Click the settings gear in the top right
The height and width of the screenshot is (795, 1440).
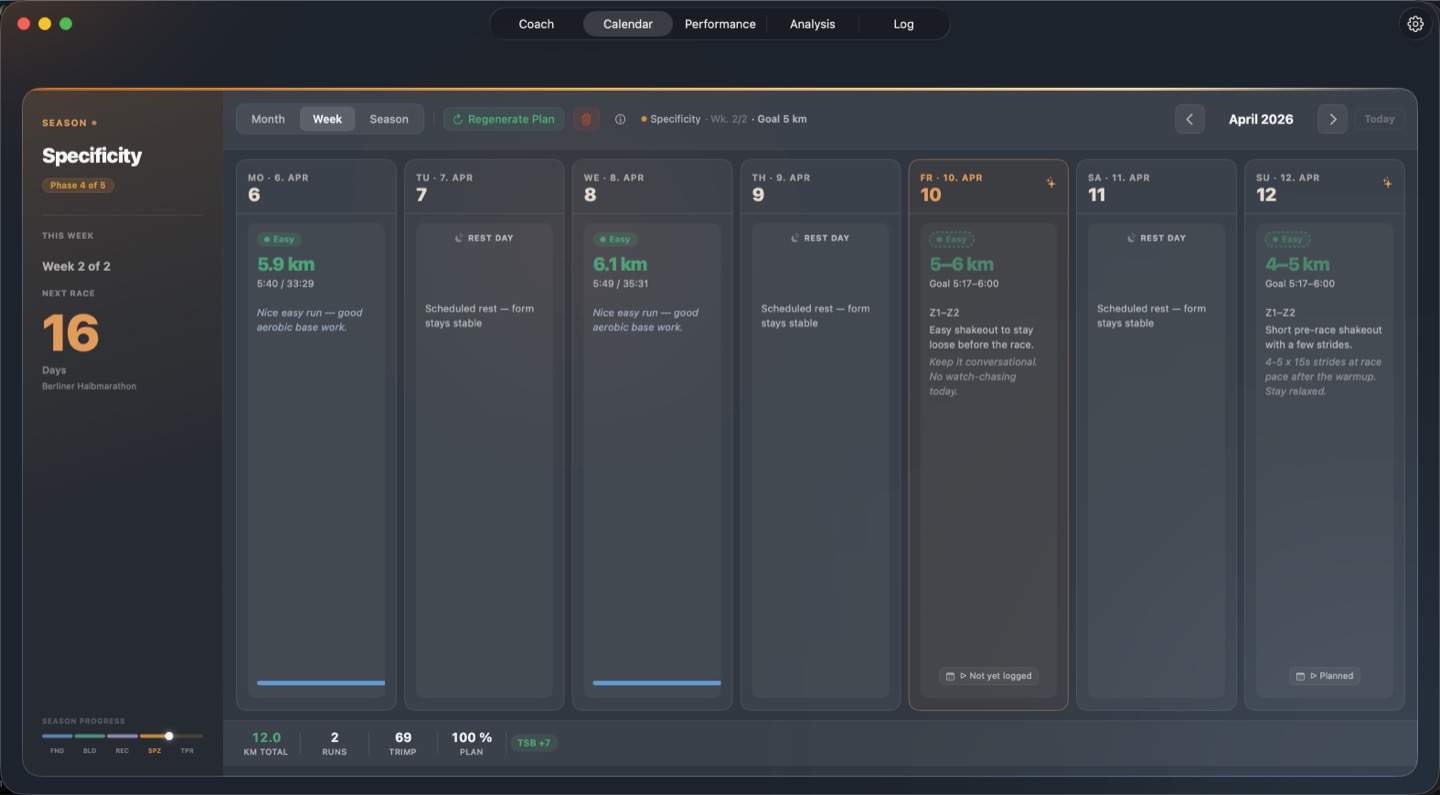pos(1415,23)
